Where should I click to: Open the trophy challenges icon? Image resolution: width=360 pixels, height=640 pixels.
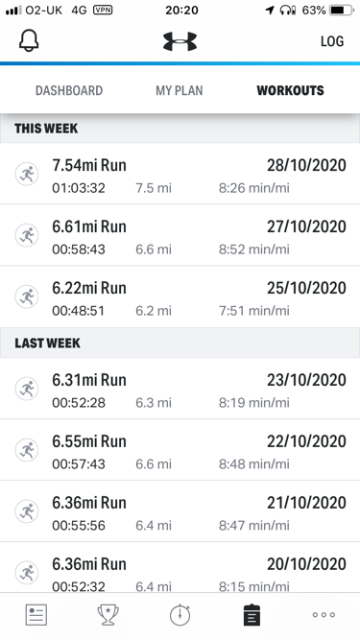point(108,615)
